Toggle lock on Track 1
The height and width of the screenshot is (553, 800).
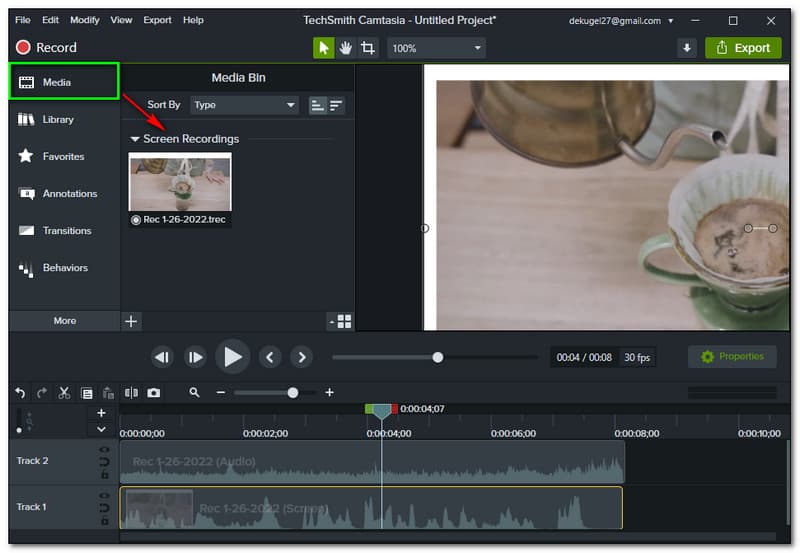104,520
